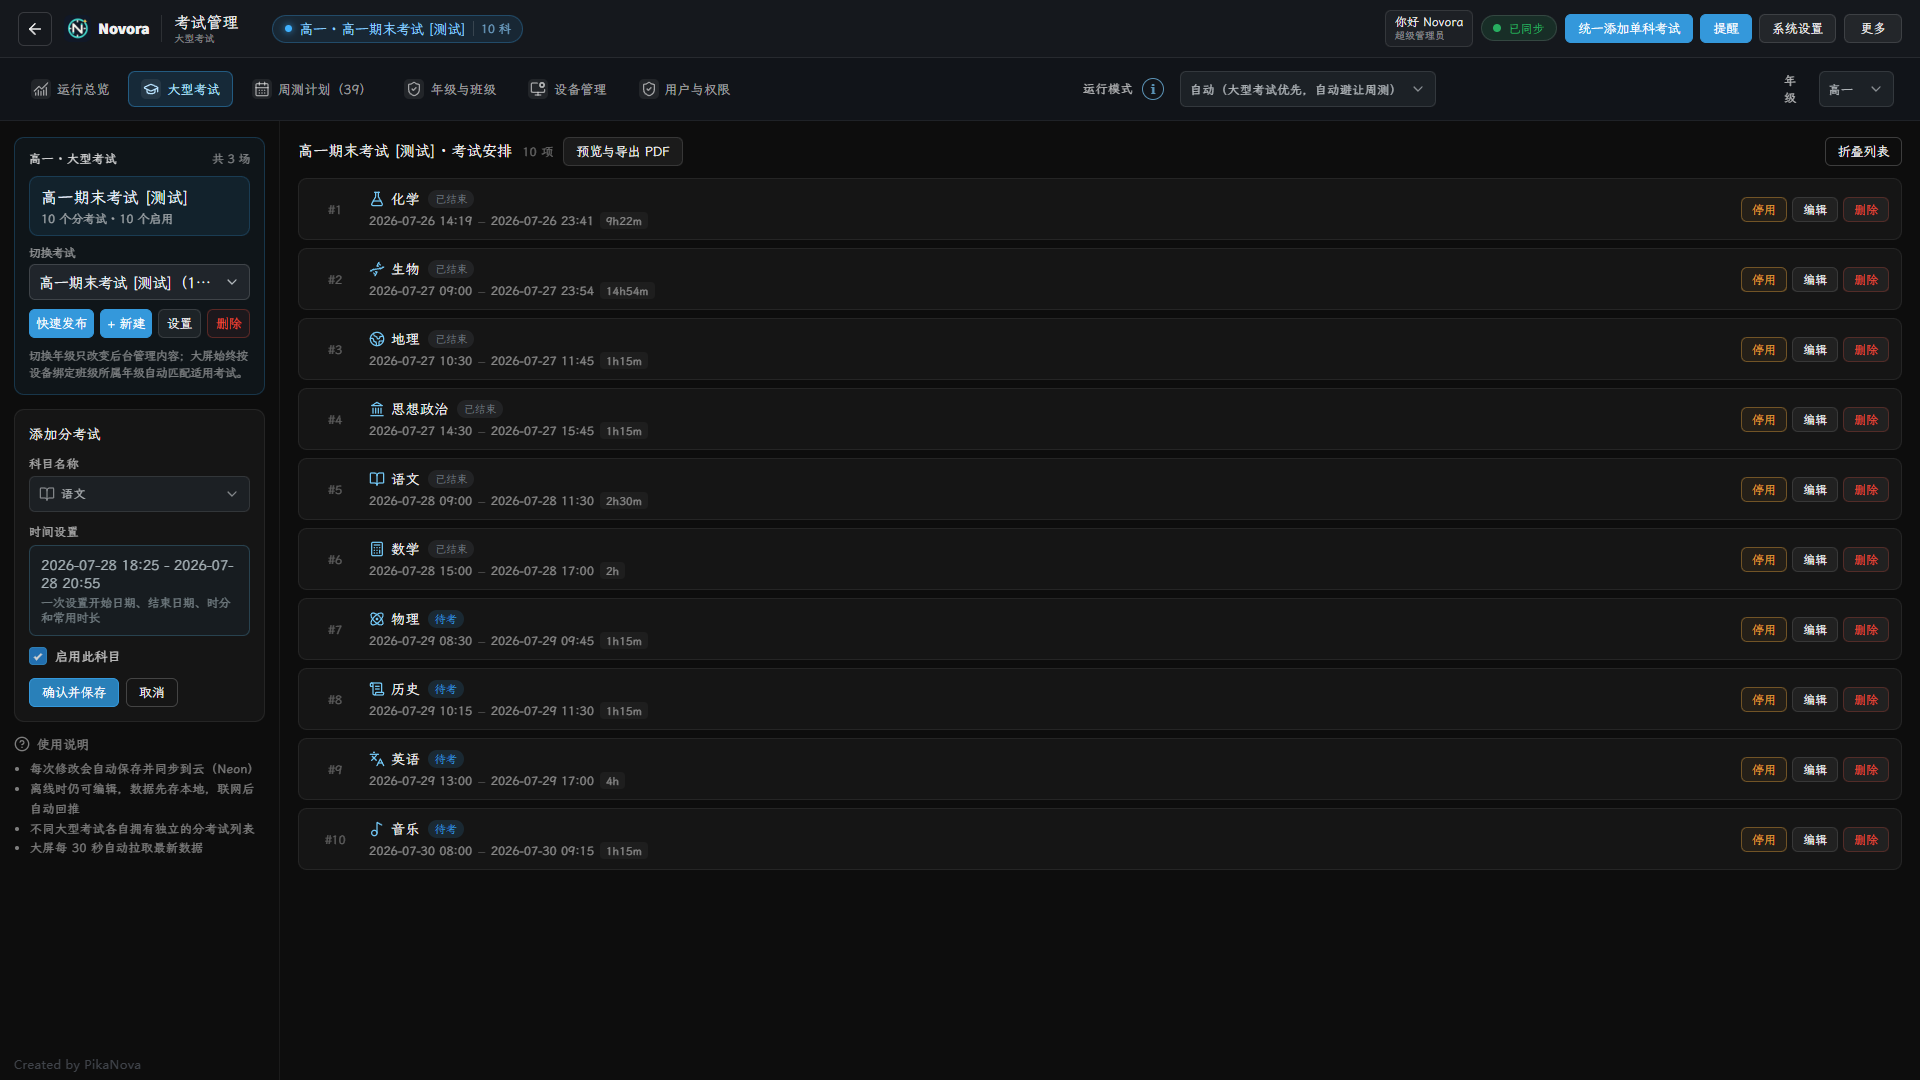Click the 预览与导出 PDF button
The image size is (1920, 1080).
(x=623, y=151)
